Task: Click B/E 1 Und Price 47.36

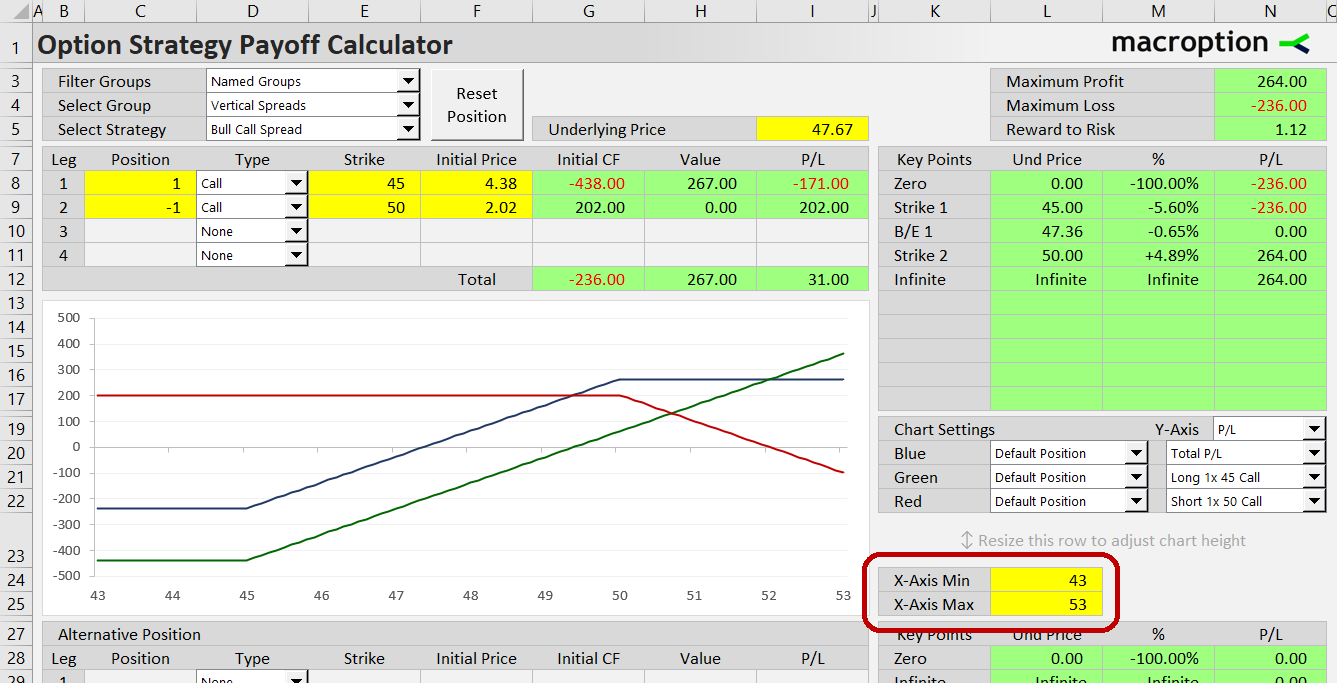Action: [x=1046, y=231]
